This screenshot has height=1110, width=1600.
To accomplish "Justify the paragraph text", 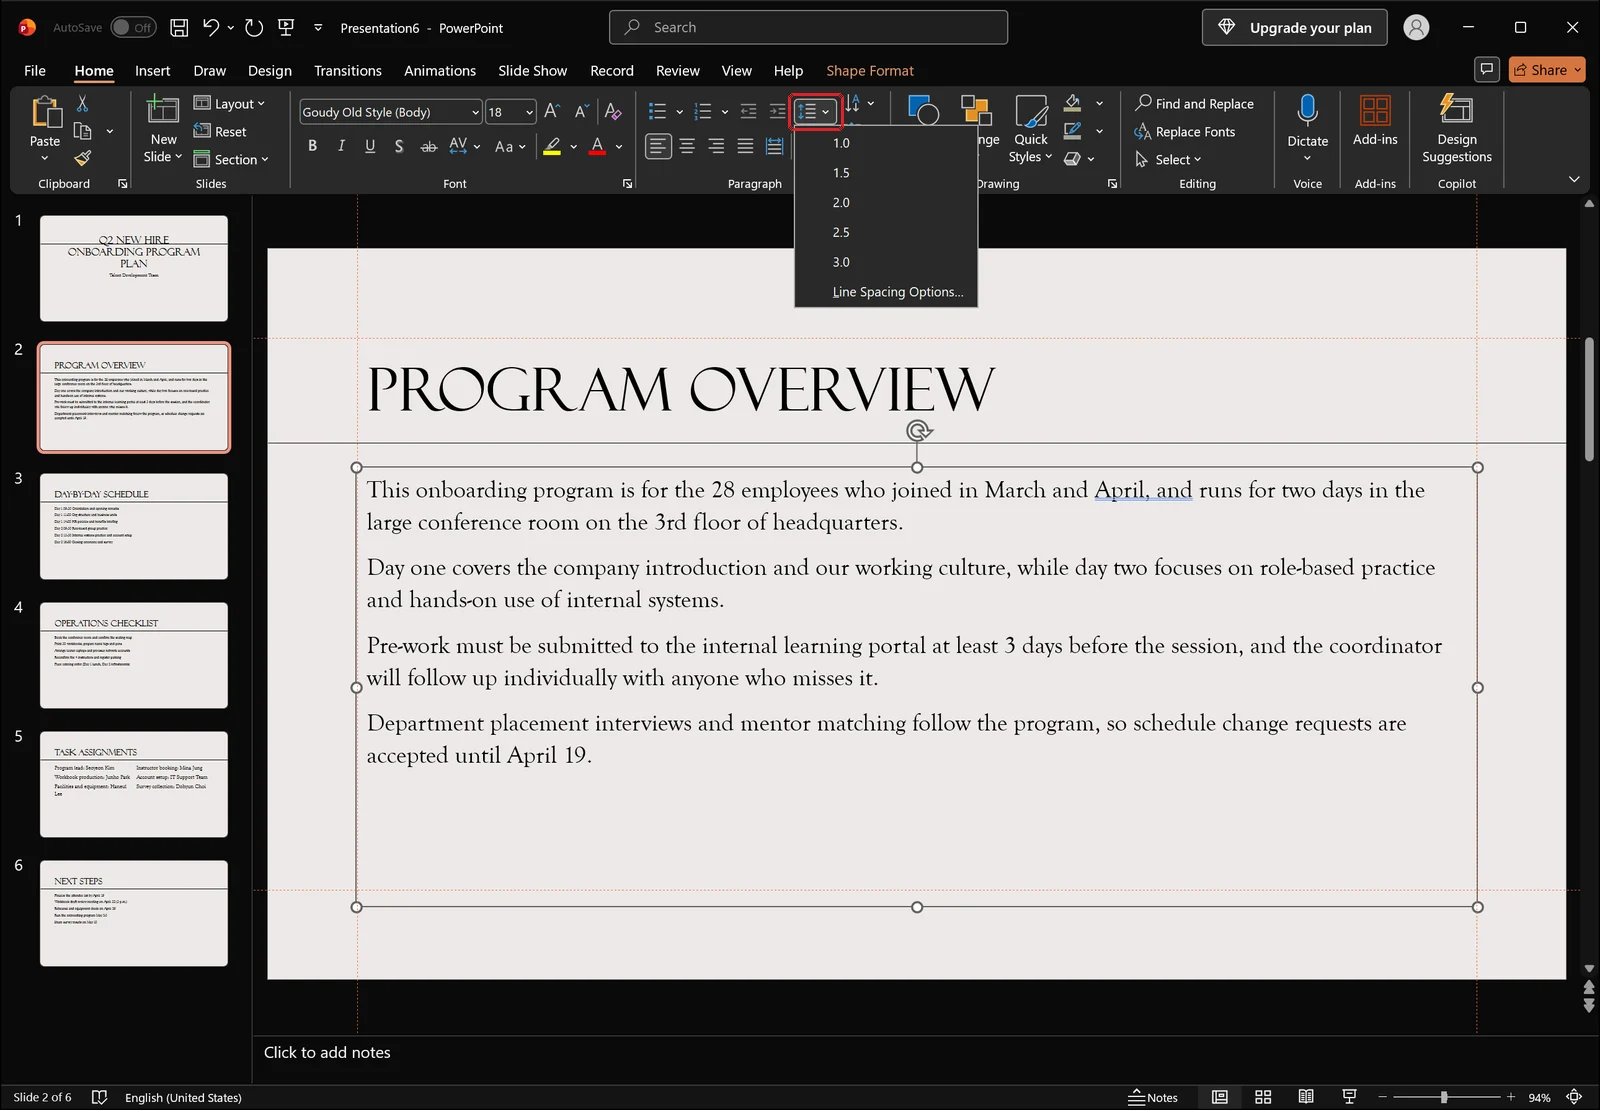I will click(x=745, y=146).
